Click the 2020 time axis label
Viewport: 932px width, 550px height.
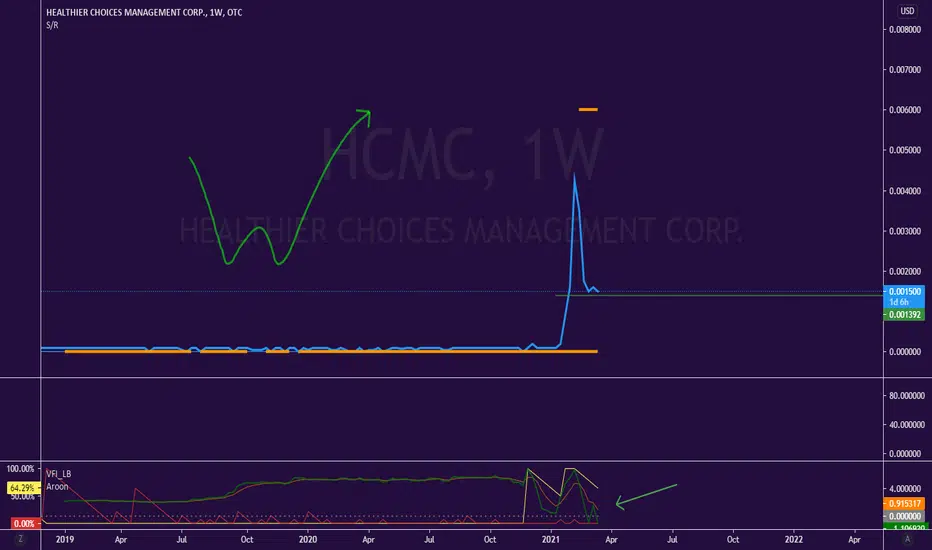point(308,539)
